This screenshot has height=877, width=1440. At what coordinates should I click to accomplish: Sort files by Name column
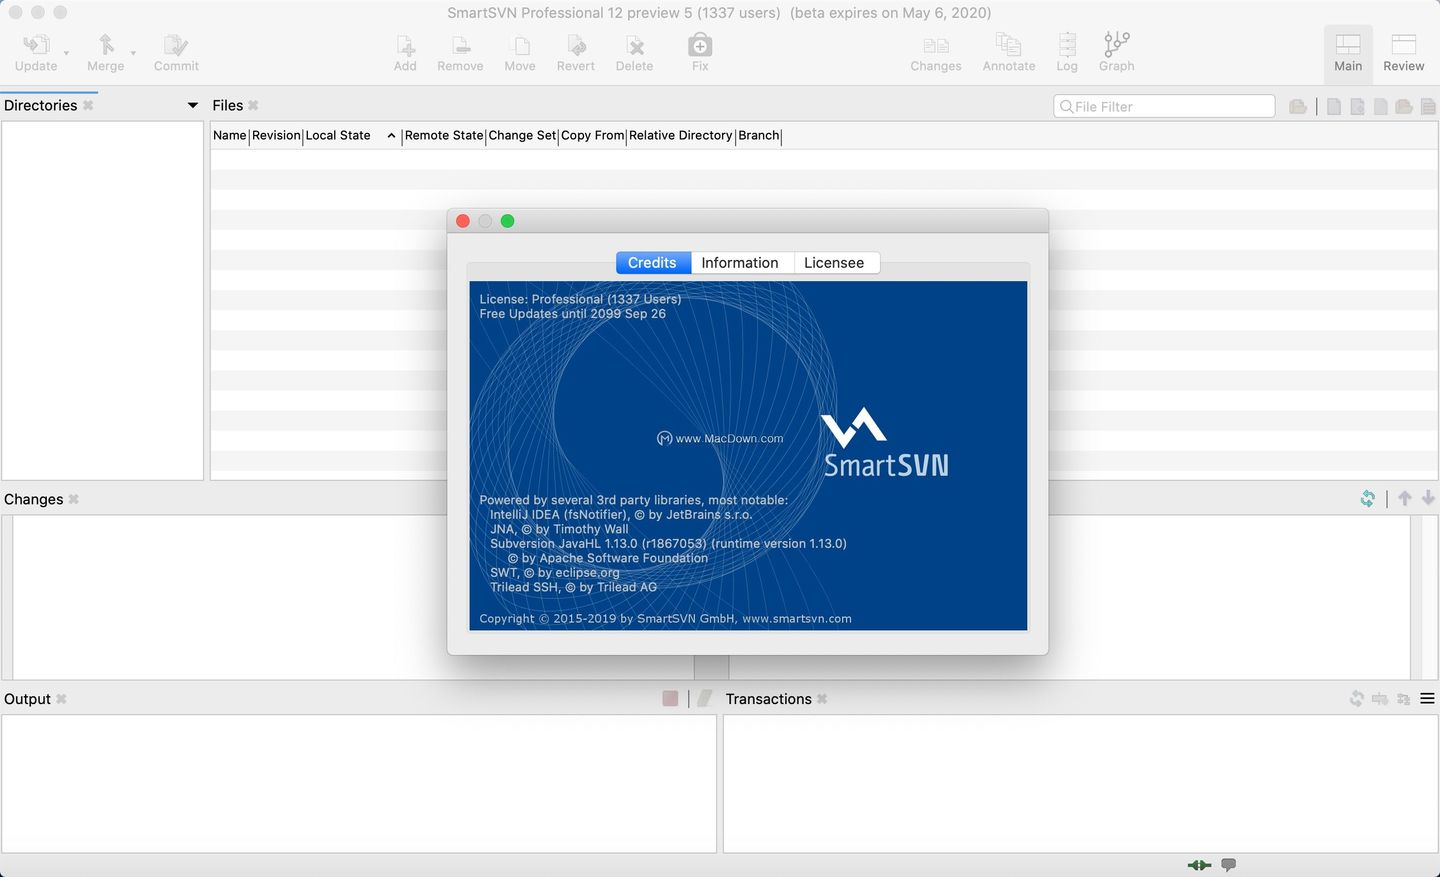(230, 135)
